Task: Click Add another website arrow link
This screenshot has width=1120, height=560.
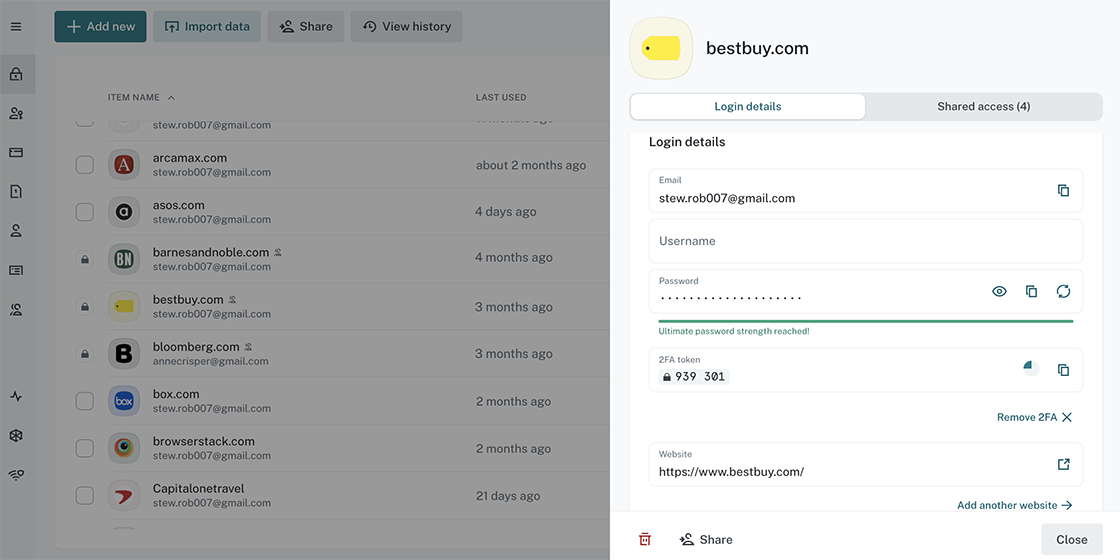Action: (1014, 505)
